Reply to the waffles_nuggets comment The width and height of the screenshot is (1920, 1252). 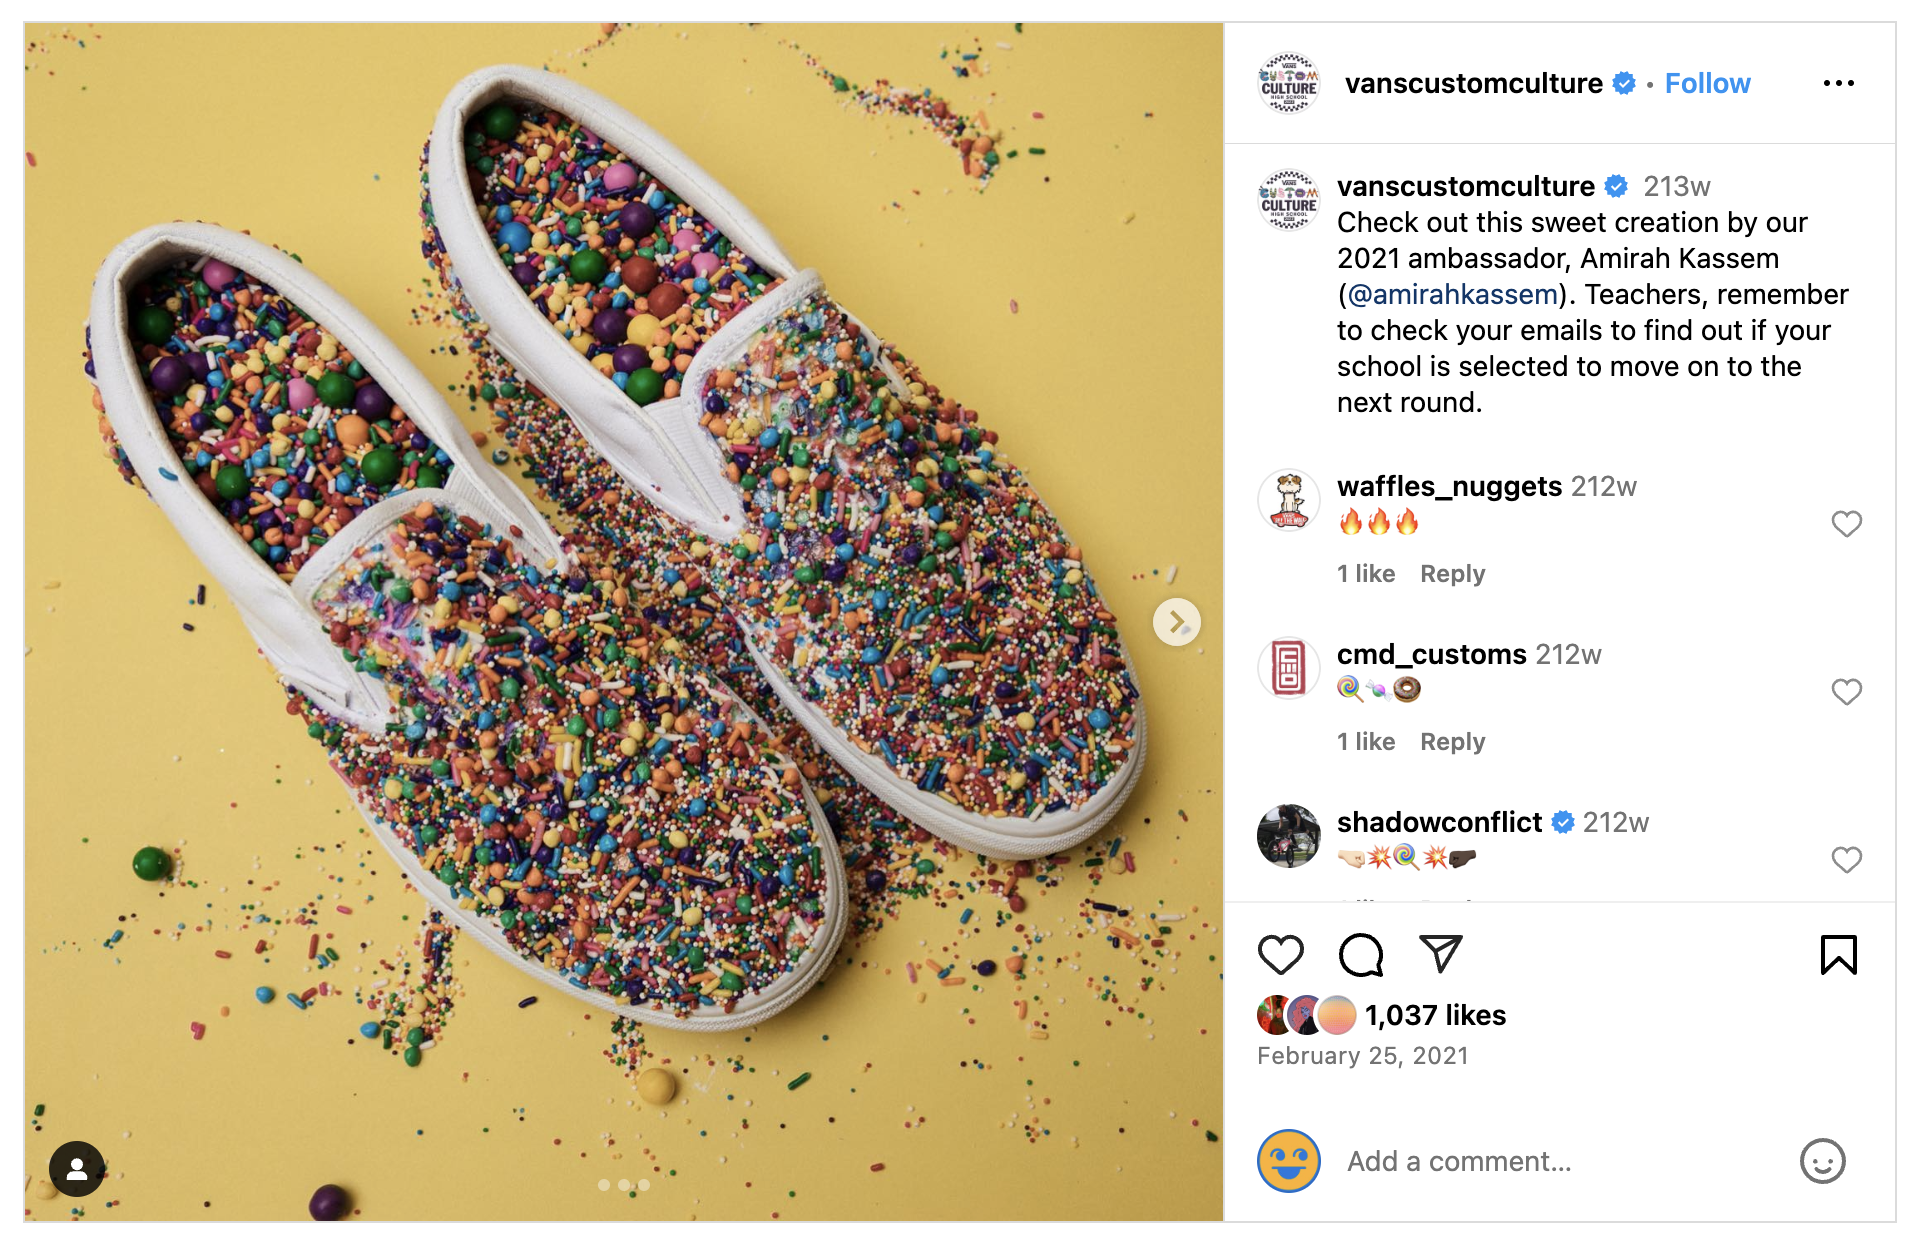click(1452, 574)
